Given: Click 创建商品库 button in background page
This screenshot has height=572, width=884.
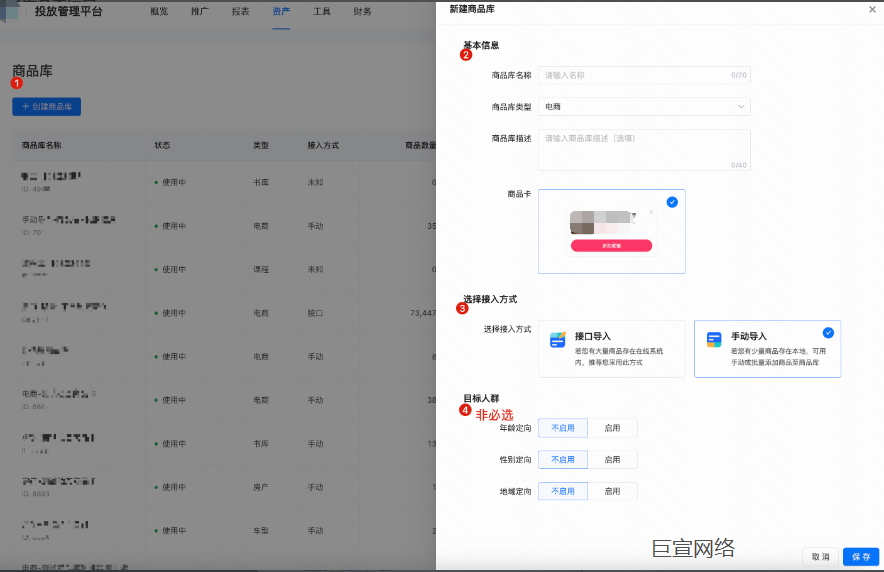Looking at the screenshot, I should (x=47, y=107).
